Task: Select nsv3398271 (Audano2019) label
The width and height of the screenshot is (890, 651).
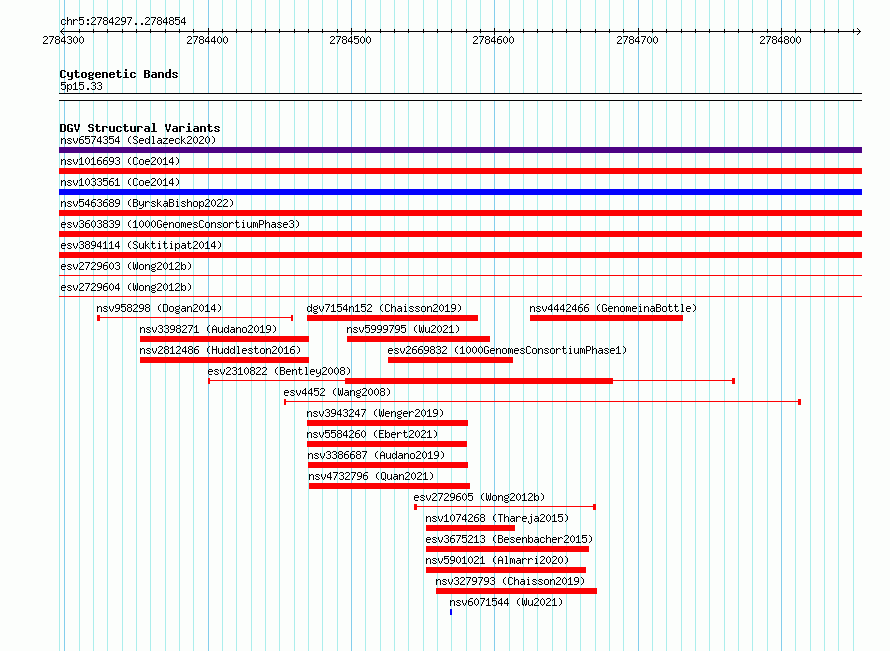Action: pos(208,329)
